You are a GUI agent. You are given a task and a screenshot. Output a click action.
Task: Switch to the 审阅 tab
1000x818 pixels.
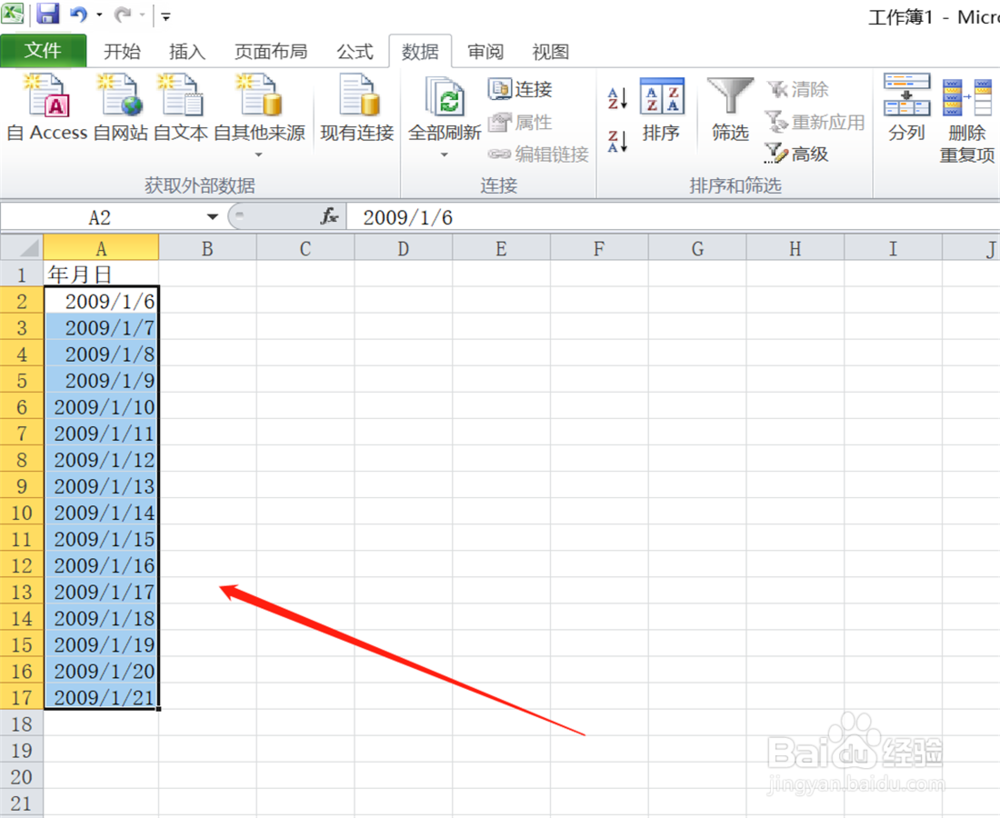coord(485,52)
